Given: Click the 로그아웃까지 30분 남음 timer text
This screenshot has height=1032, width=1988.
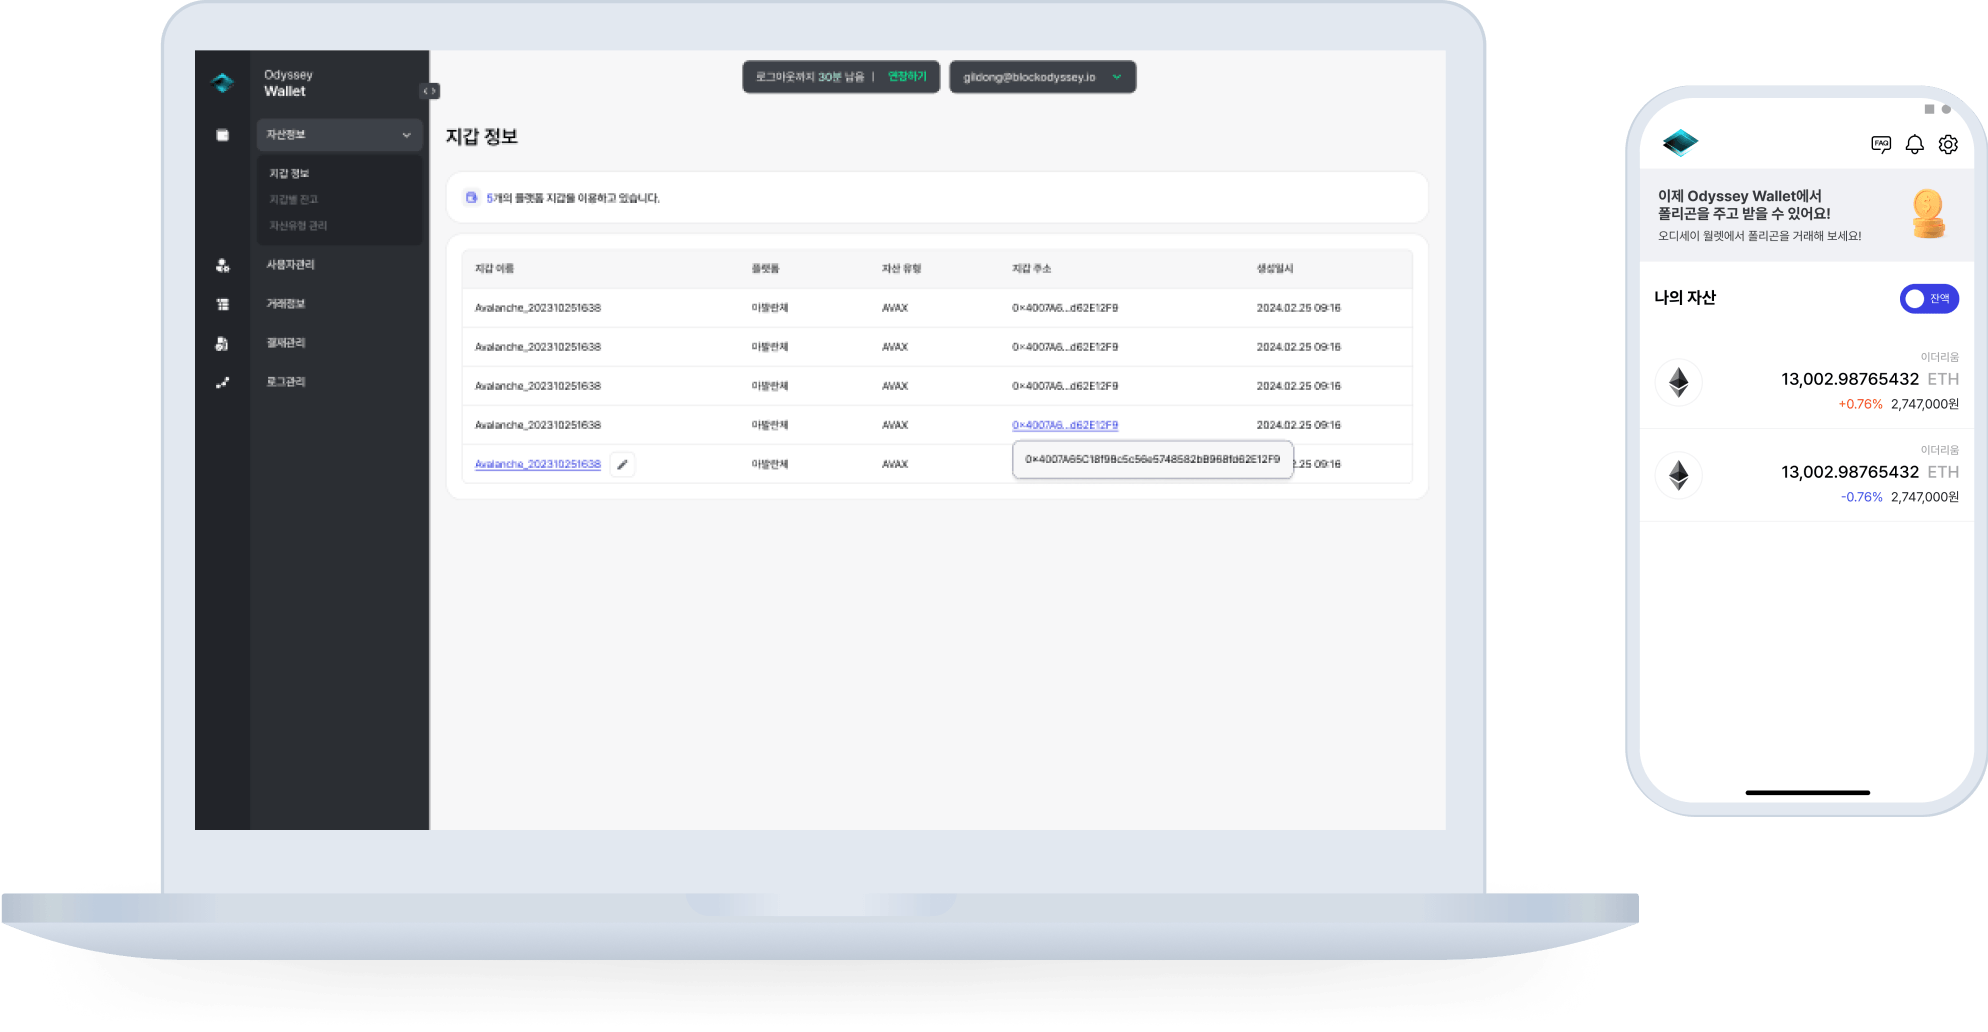Looking at the screenshot, I should click(810, 77).
